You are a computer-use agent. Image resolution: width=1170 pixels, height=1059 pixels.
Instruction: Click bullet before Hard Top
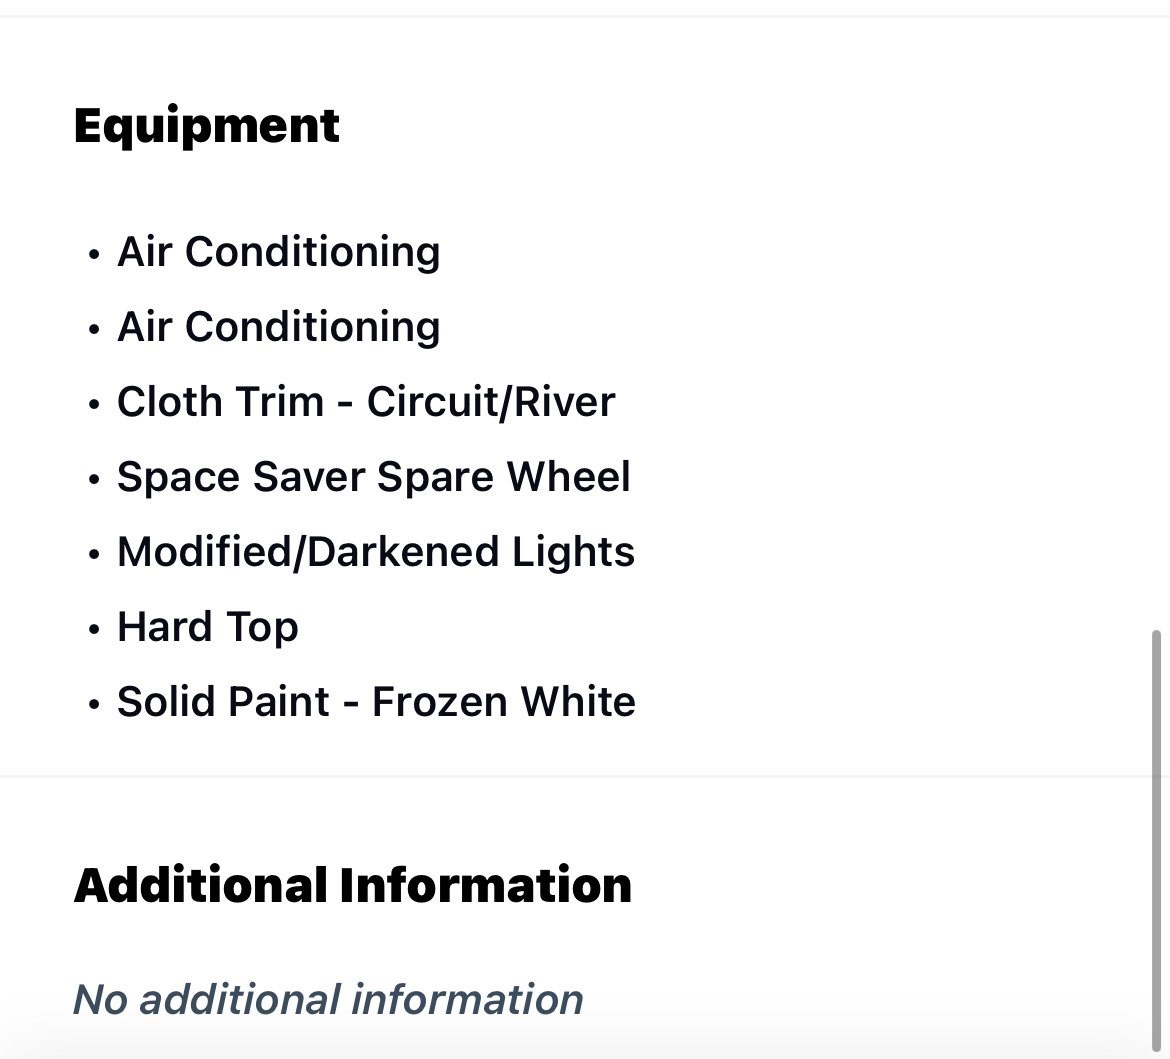click(93, 629)
